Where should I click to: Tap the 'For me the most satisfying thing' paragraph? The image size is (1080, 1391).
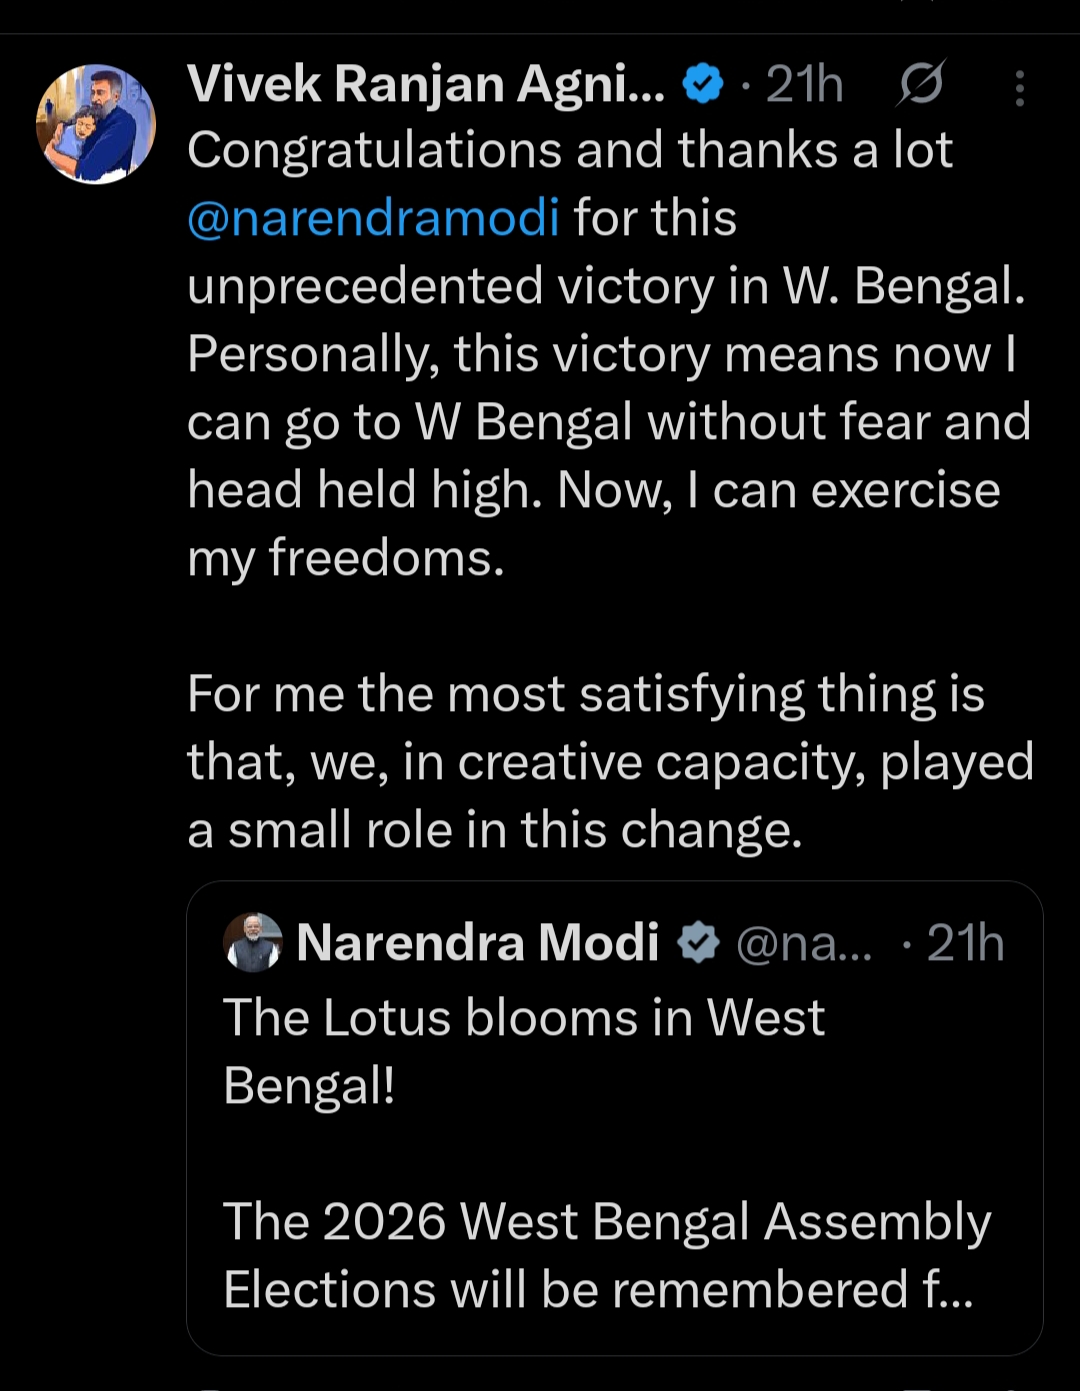[610, 762]
